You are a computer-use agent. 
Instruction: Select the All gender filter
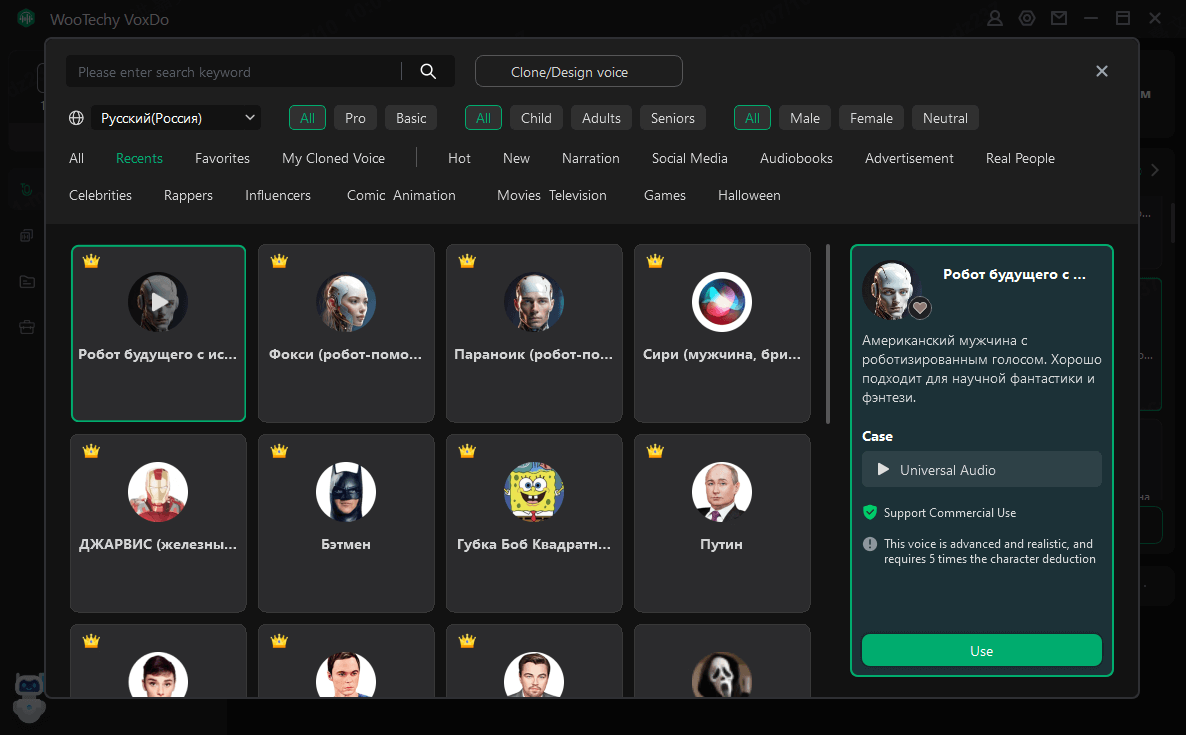coord(752,118)
